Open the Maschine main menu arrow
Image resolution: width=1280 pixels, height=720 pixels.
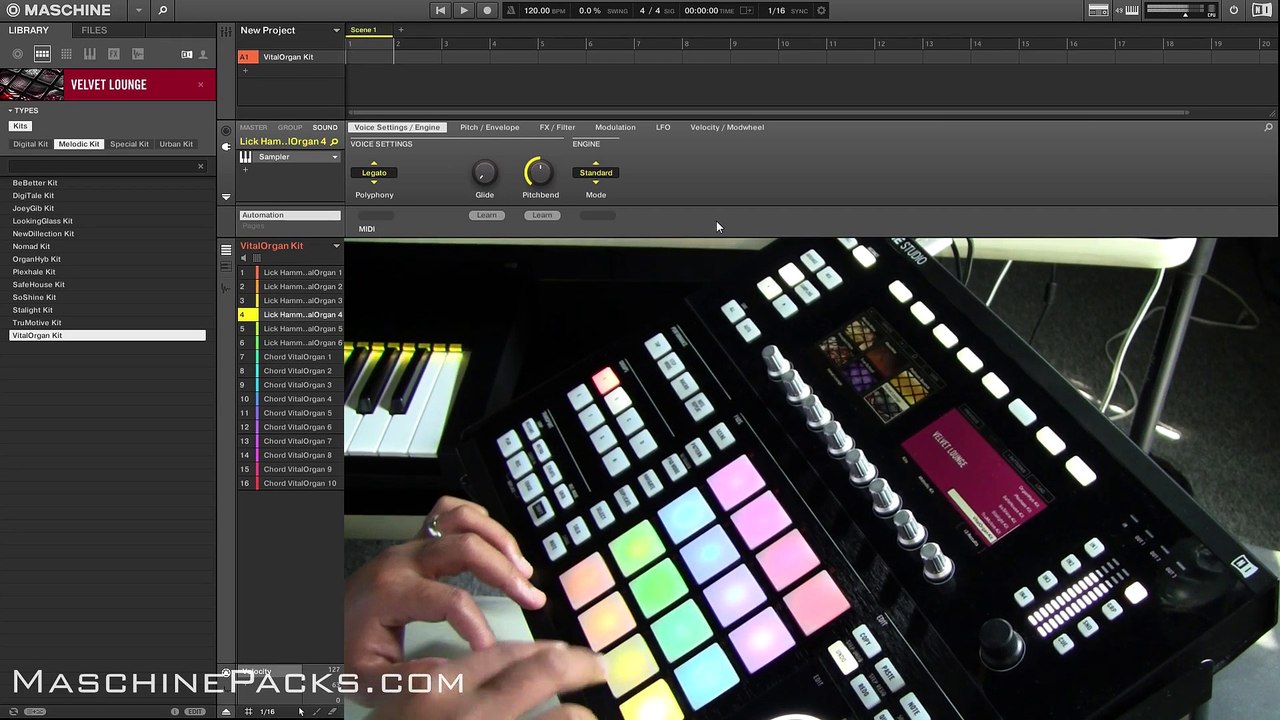pos(138,10)
